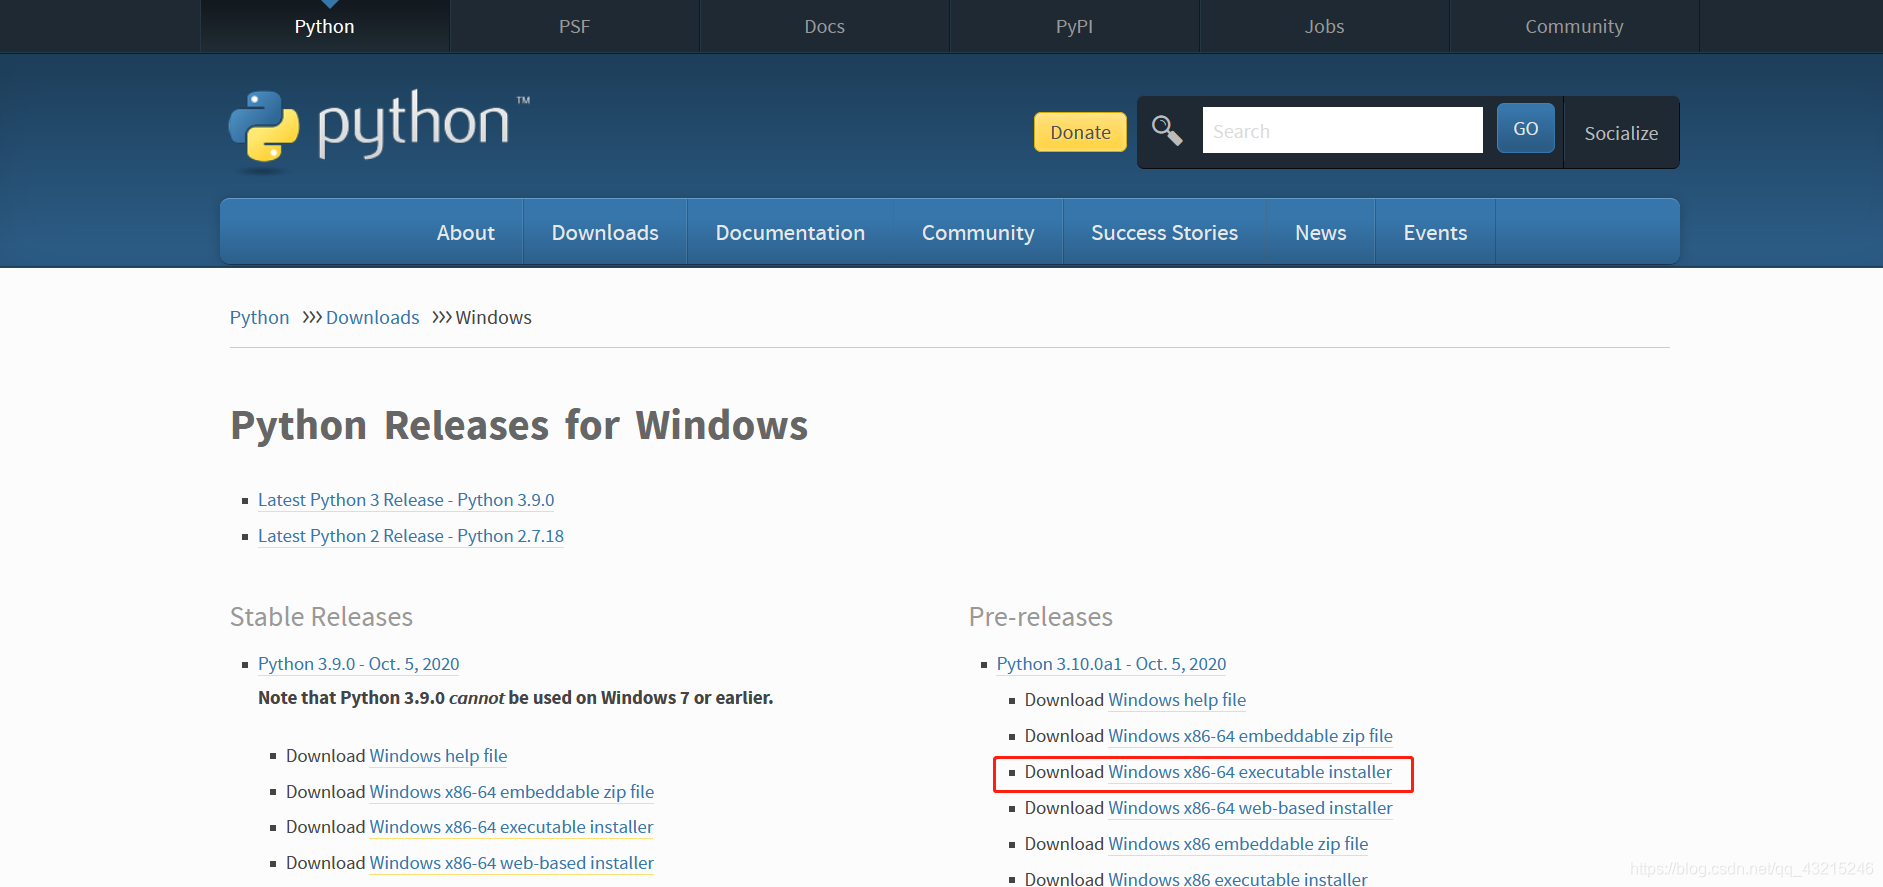Open Latest Python 3 Release - Python 3.9.0 link
The height and width of the screenshot is (887, 1883).
coord(406,500)
